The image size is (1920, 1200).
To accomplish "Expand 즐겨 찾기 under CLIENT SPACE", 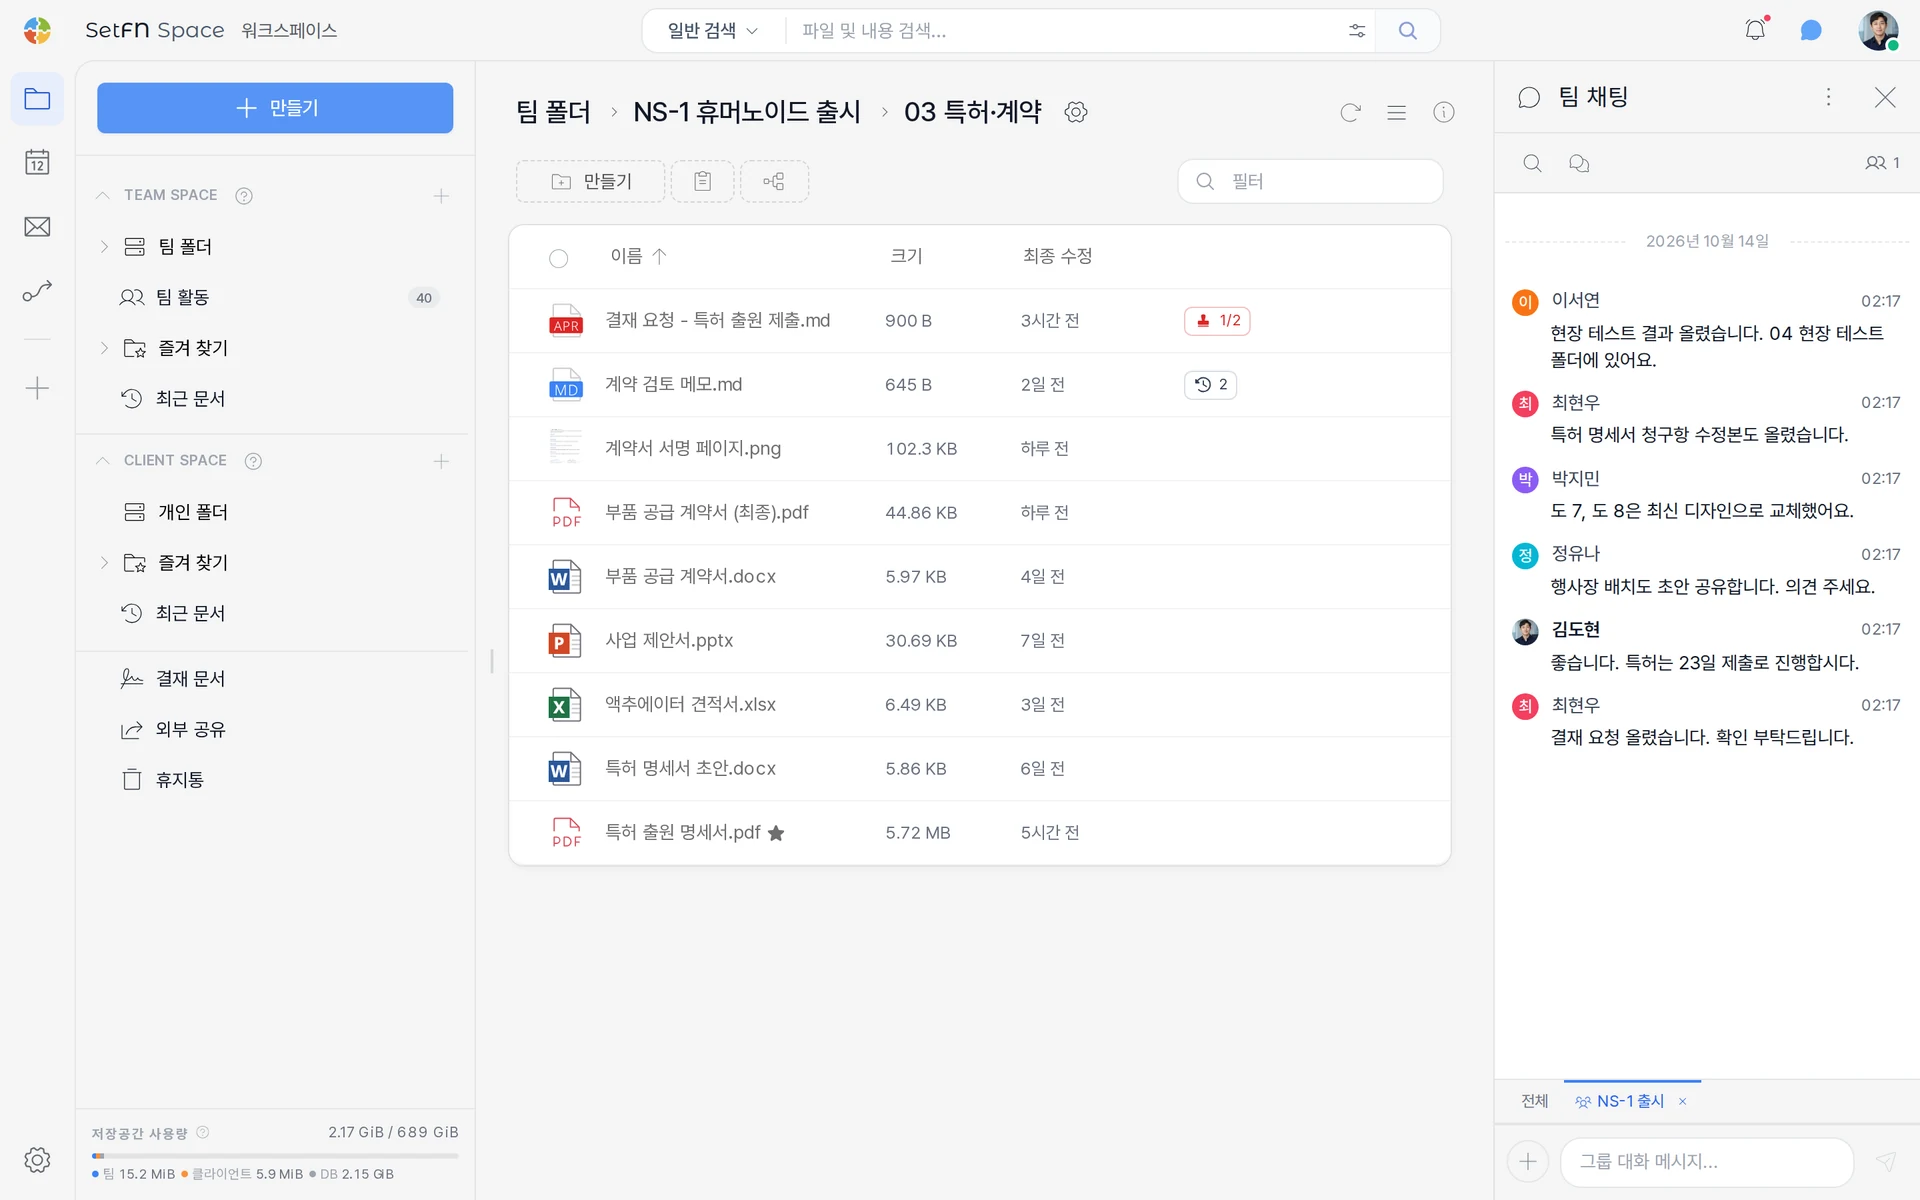I will point(104,563).
